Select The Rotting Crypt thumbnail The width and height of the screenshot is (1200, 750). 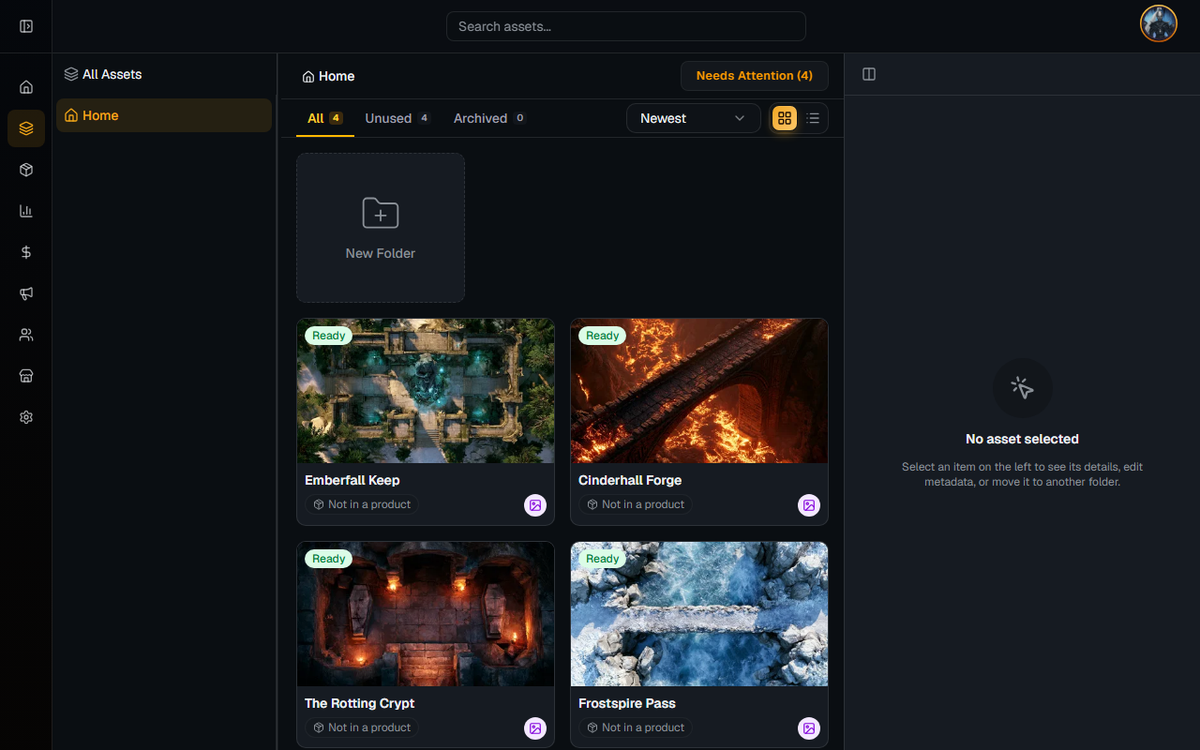[425, 614]
